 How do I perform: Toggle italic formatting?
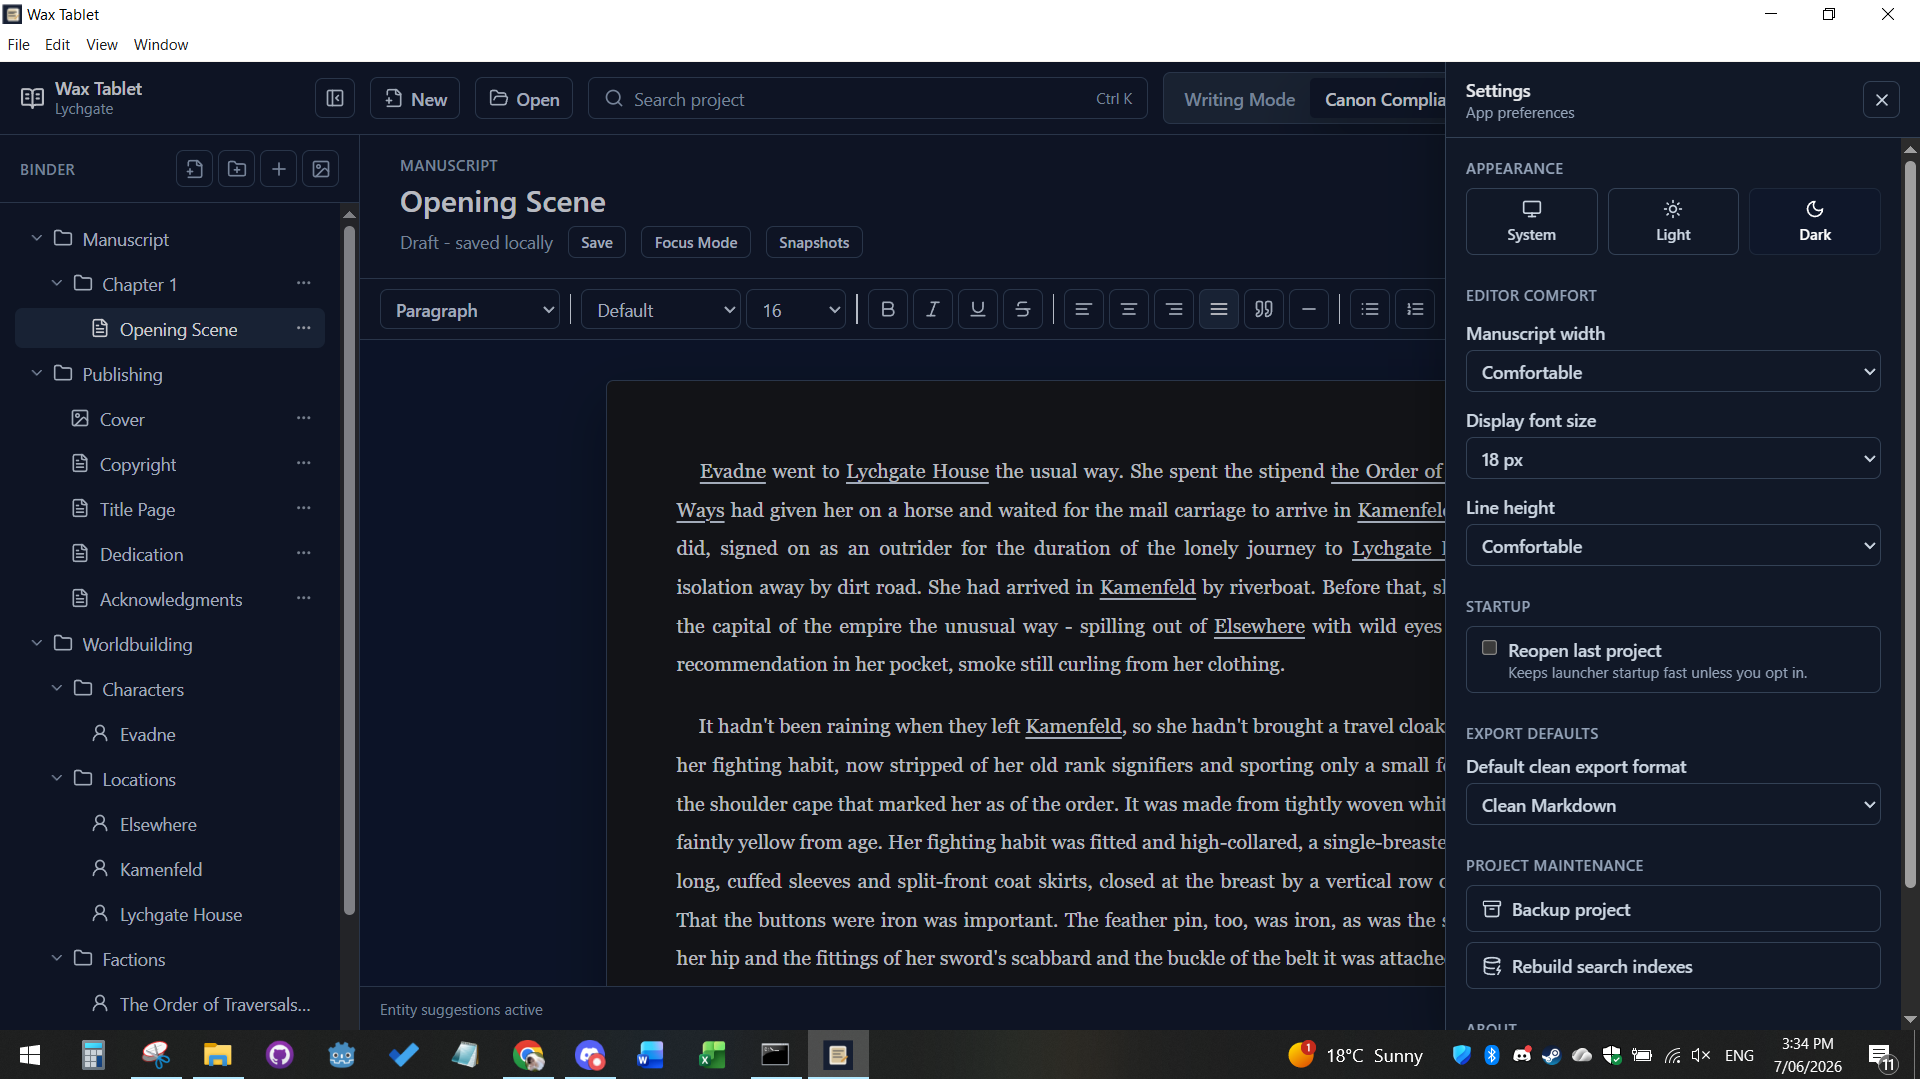pos(932,310)
